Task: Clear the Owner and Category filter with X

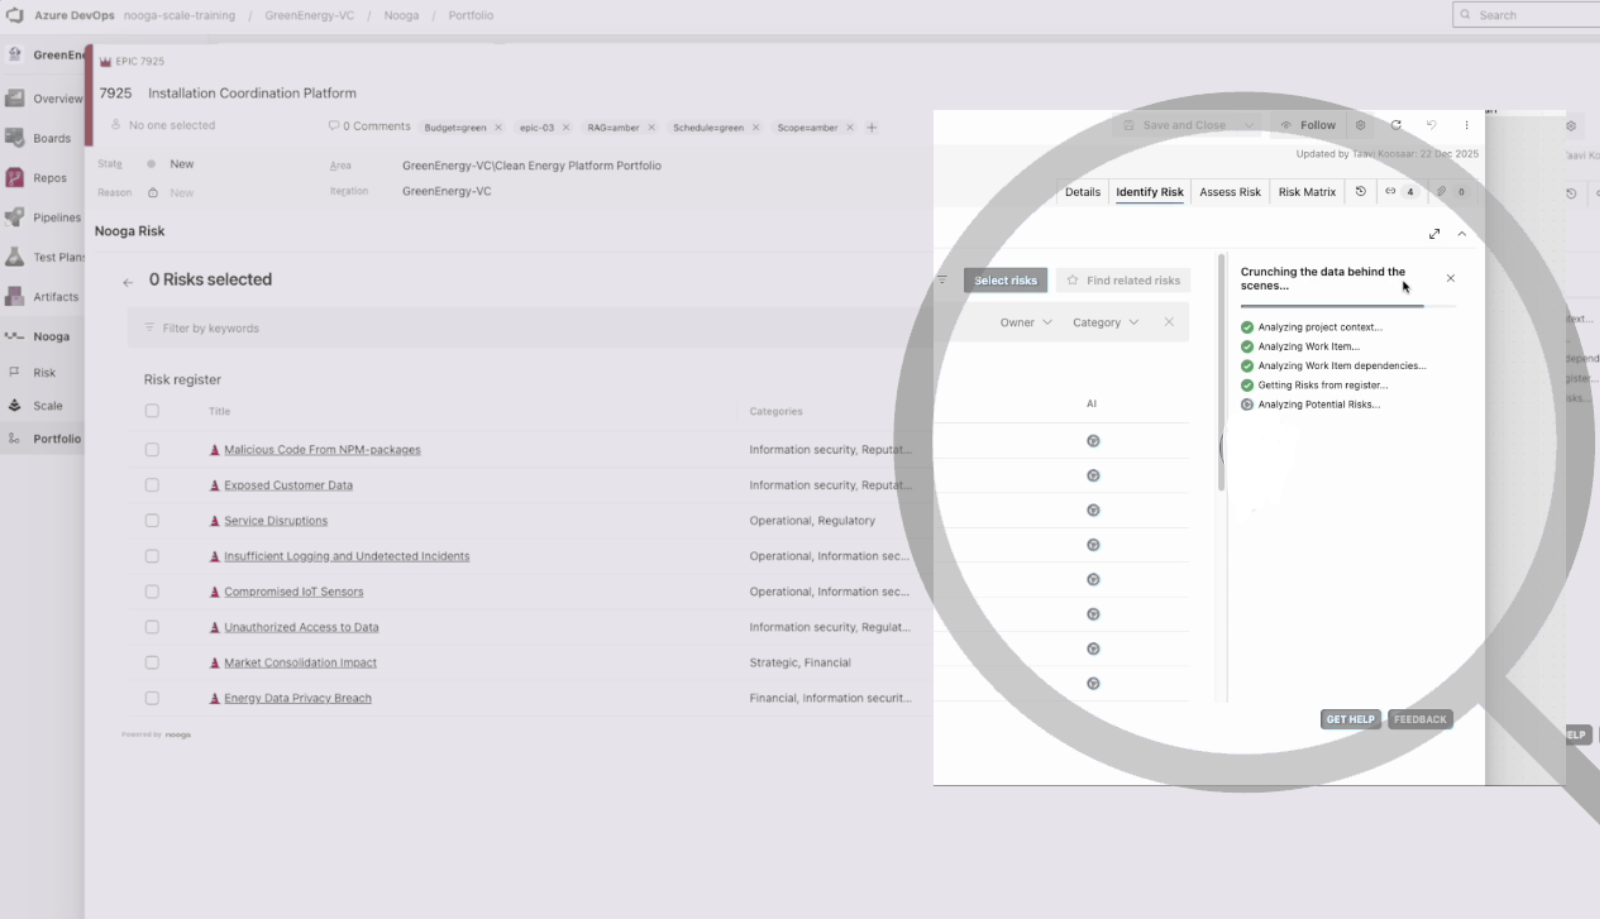Action: pyautogui.click(x=1169, y=322)
